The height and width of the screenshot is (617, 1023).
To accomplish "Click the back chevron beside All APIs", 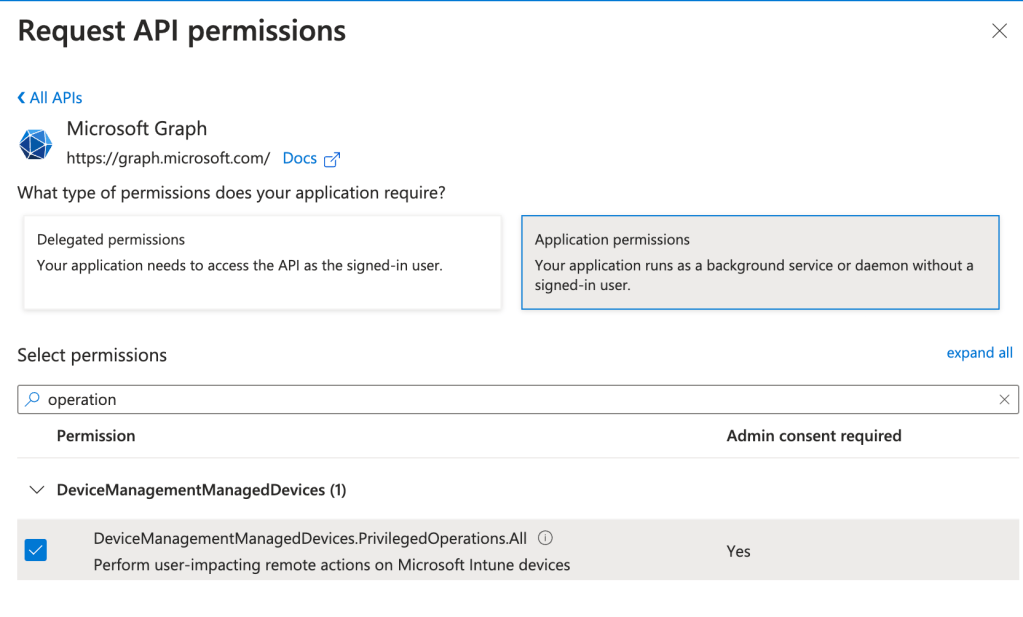I will [x=22, y=98].
